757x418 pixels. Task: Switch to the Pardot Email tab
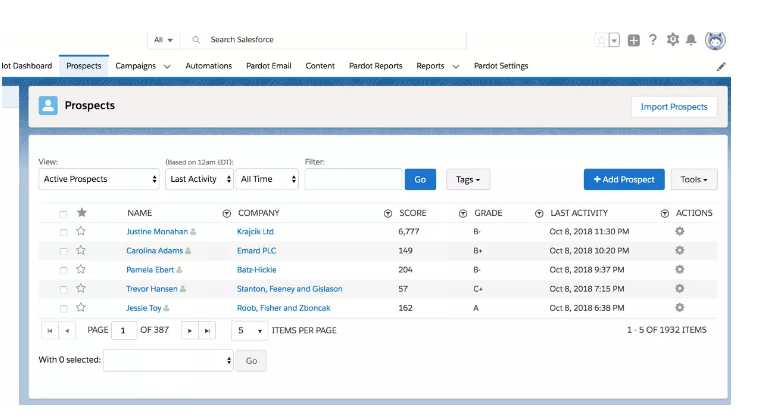coord(268,66)
